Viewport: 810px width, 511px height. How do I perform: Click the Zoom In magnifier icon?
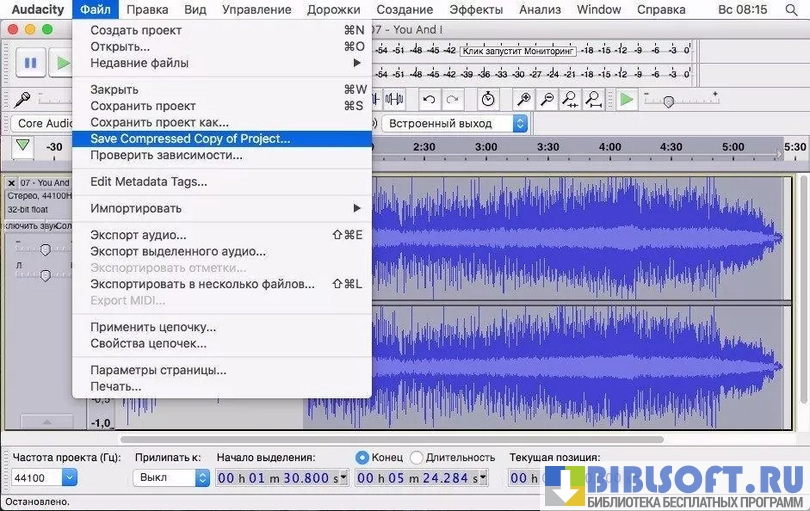click(x=523, y=99)
